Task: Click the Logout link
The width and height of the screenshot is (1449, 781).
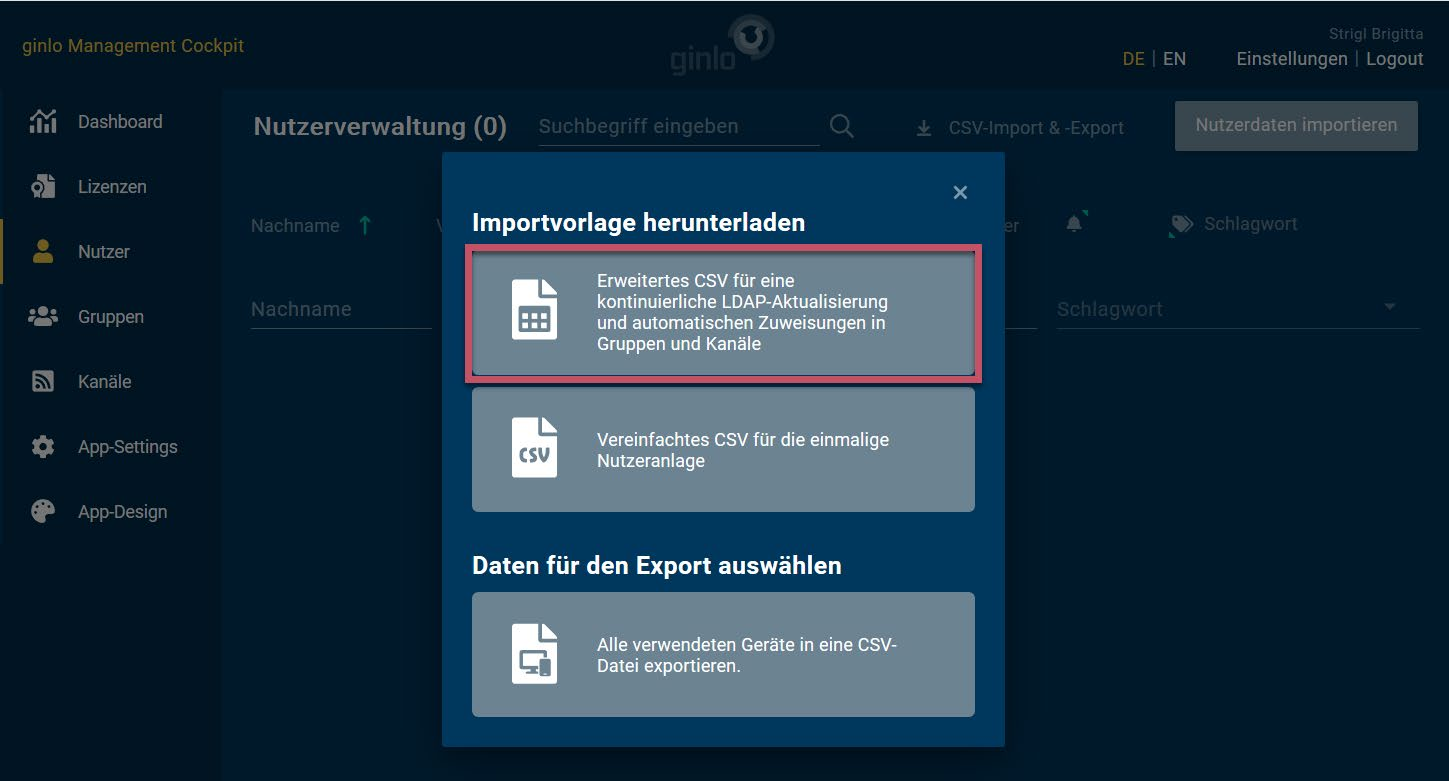Action: point(1394,59)
